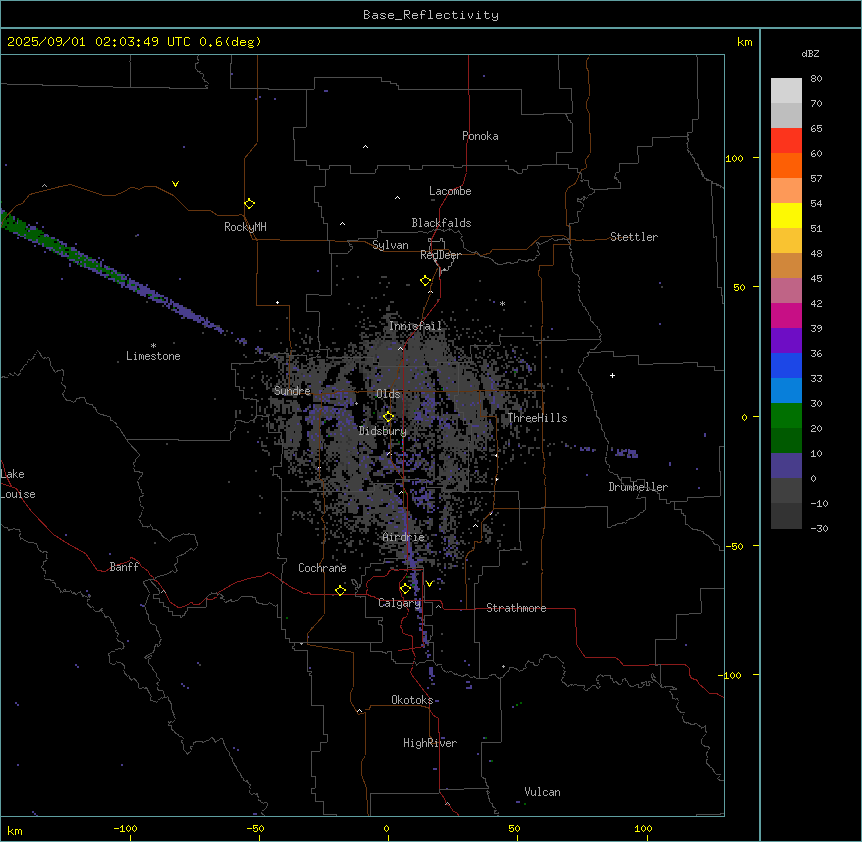862x842 pixels.
Task: Click the km unit label at top right
Action: pos(744,42)
